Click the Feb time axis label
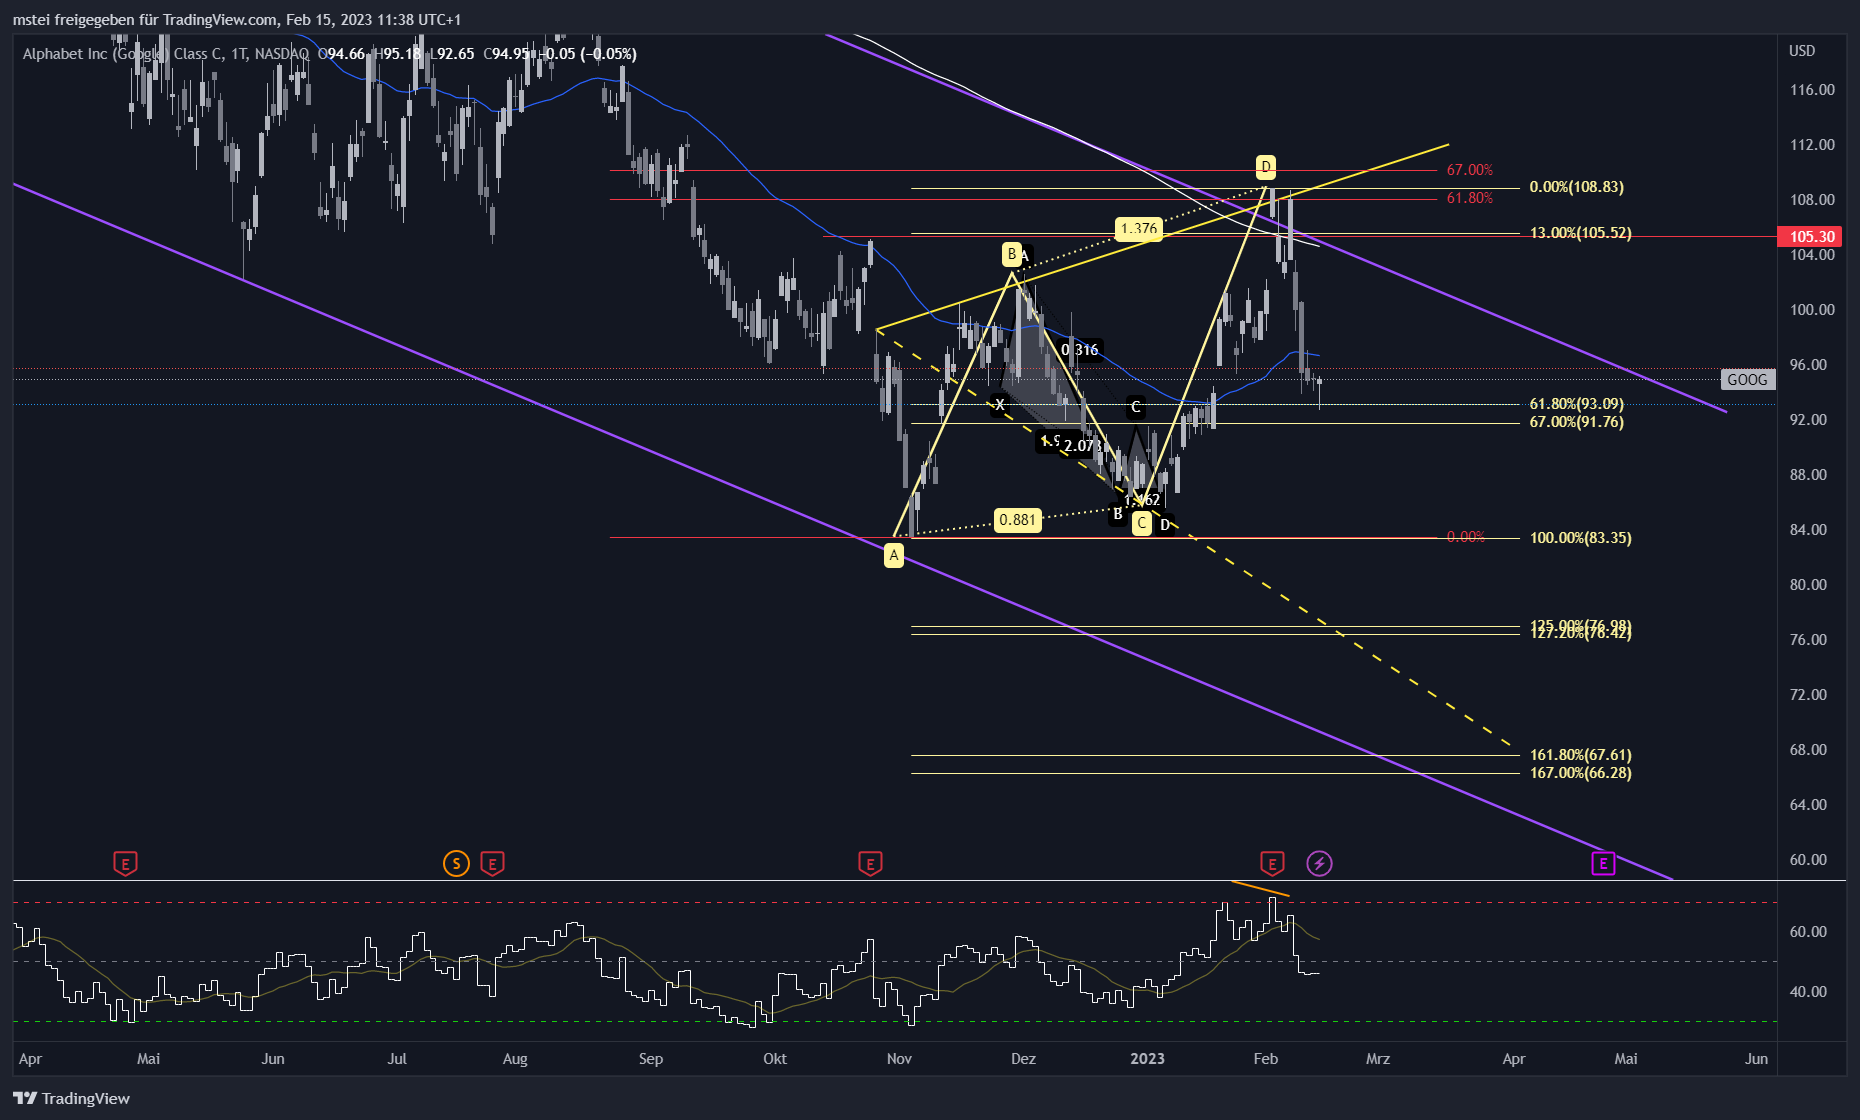 [x=1266, y=1059]
